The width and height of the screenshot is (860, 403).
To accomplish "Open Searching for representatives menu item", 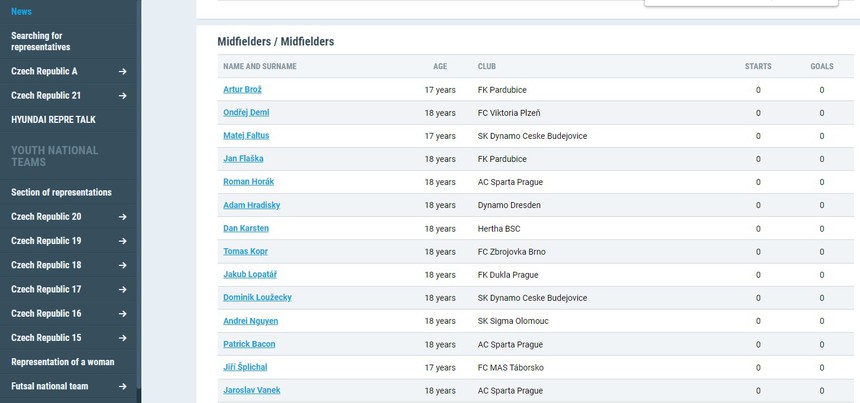I will pos(41,41).
